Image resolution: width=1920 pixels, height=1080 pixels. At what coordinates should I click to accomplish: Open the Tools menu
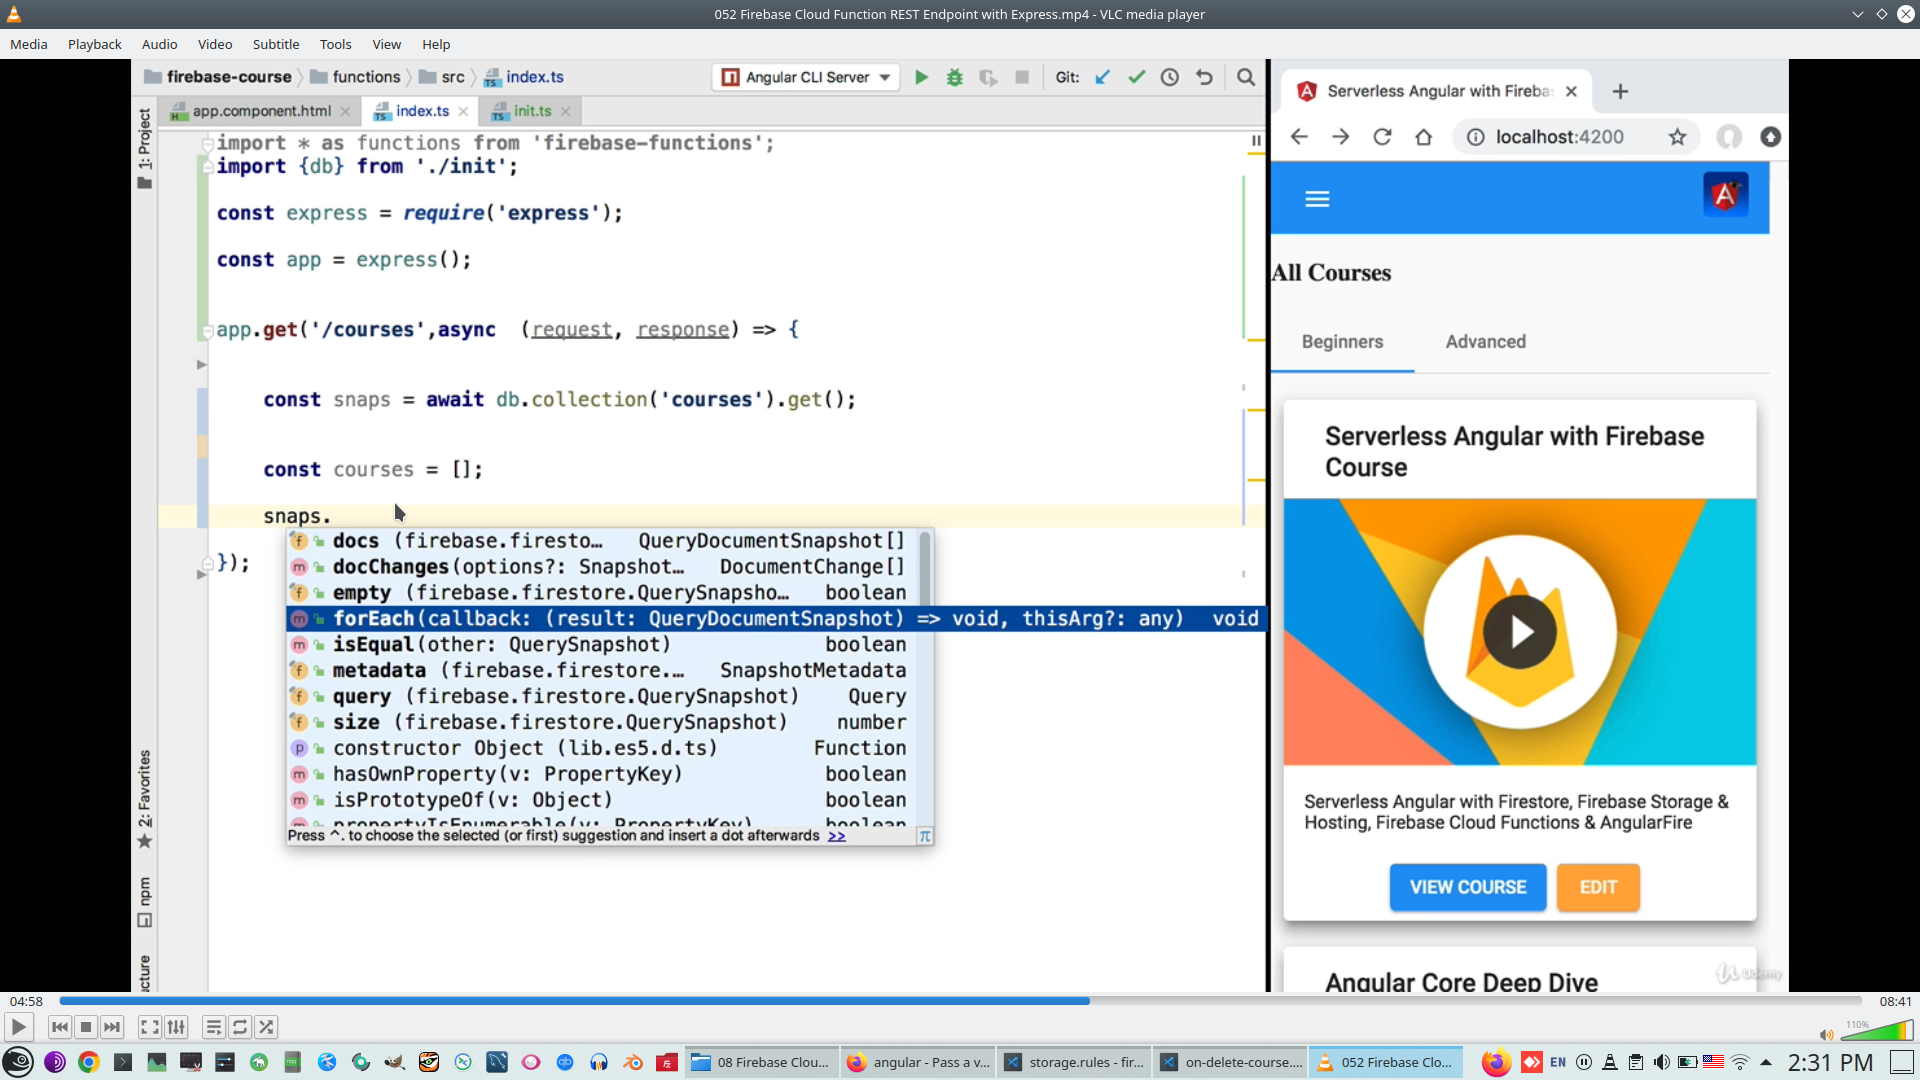pos(335,44)
